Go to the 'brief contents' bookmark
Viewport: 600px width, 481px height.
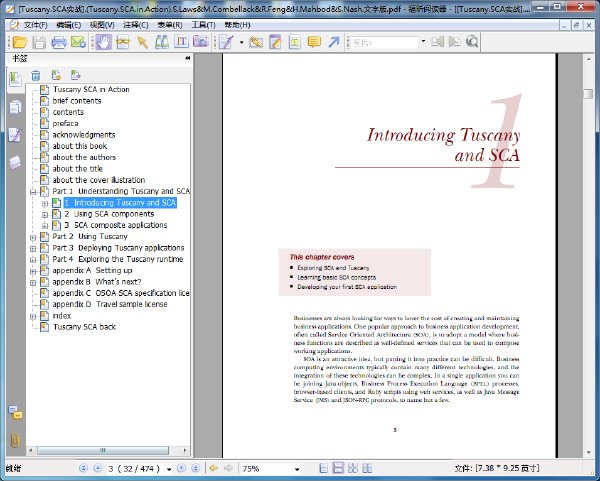77,101
